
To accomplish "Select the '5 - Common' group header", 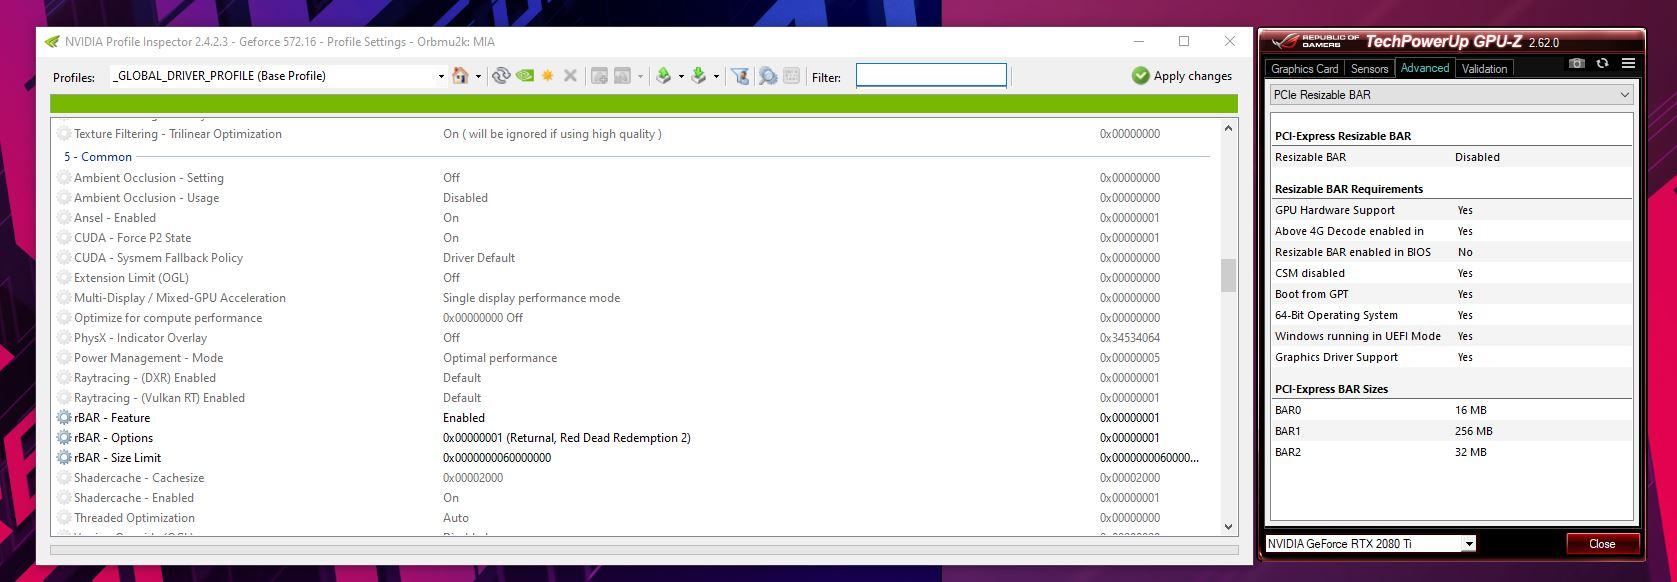I will click(x=98, y=157).
